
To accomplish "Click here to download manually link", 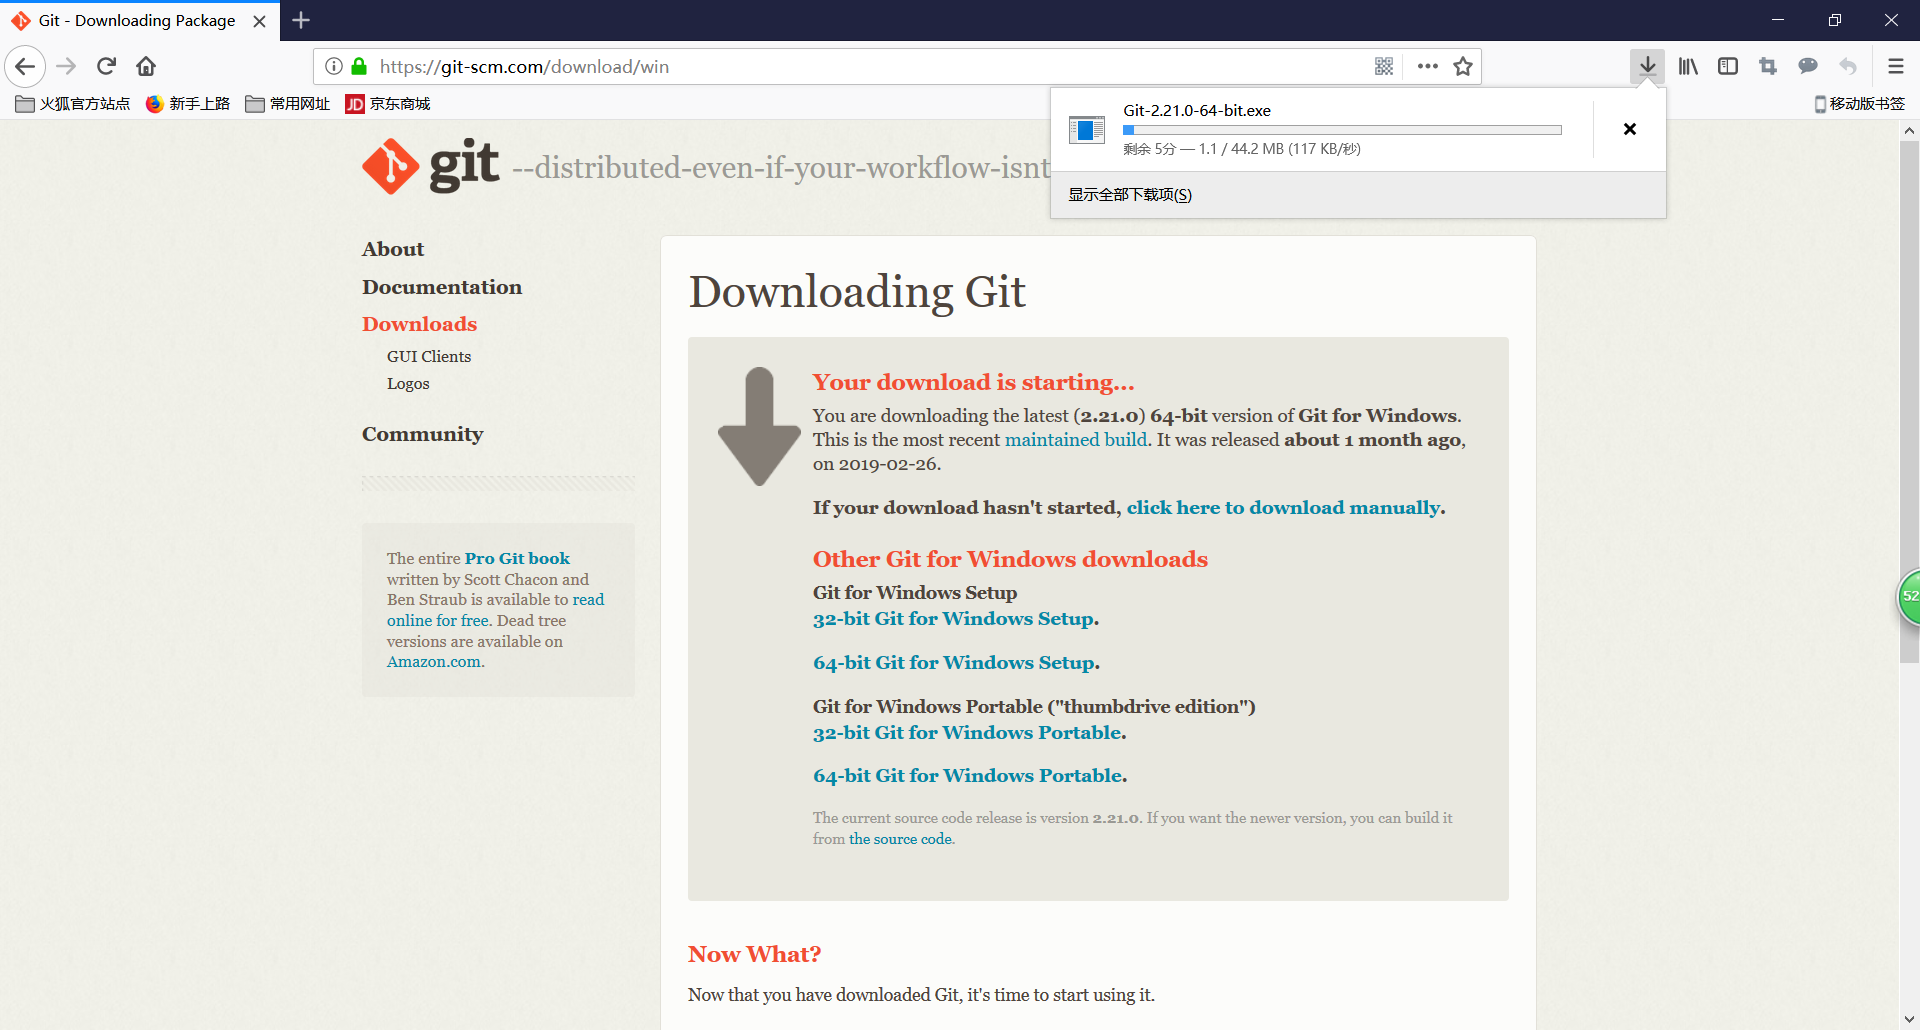I will [1284, 508].
